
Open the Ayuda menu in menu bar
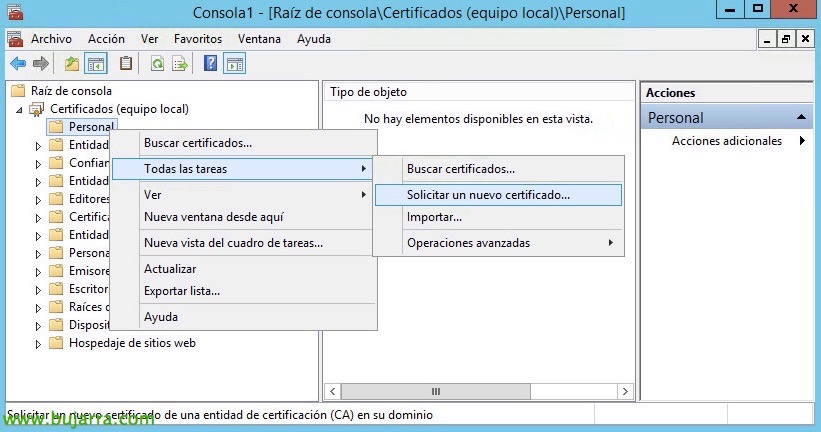coord(314,39)
